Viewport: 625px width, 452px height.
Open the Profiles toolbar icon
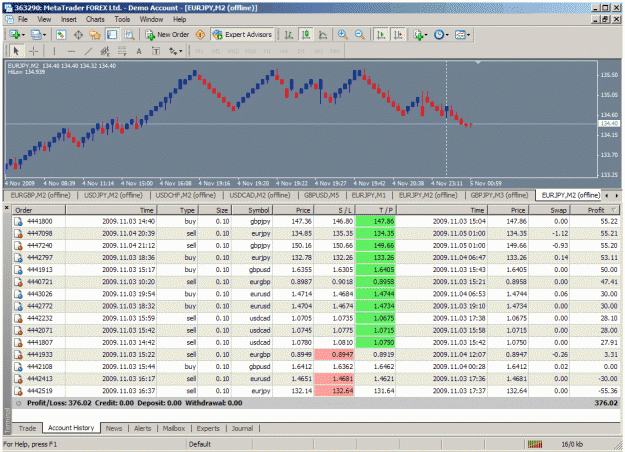[36, 35]
